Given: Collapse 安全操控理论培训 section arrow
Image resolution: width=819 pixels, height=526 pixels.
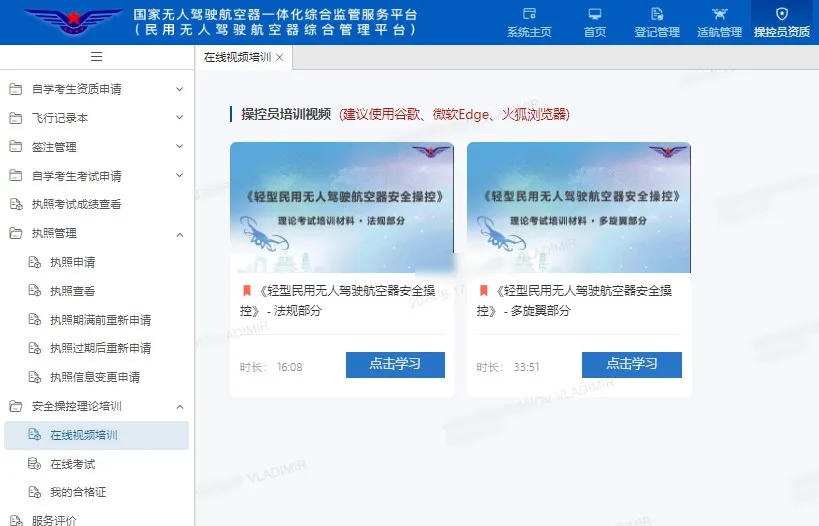Looking at the screenshot, I should click(x=180, y=406).
